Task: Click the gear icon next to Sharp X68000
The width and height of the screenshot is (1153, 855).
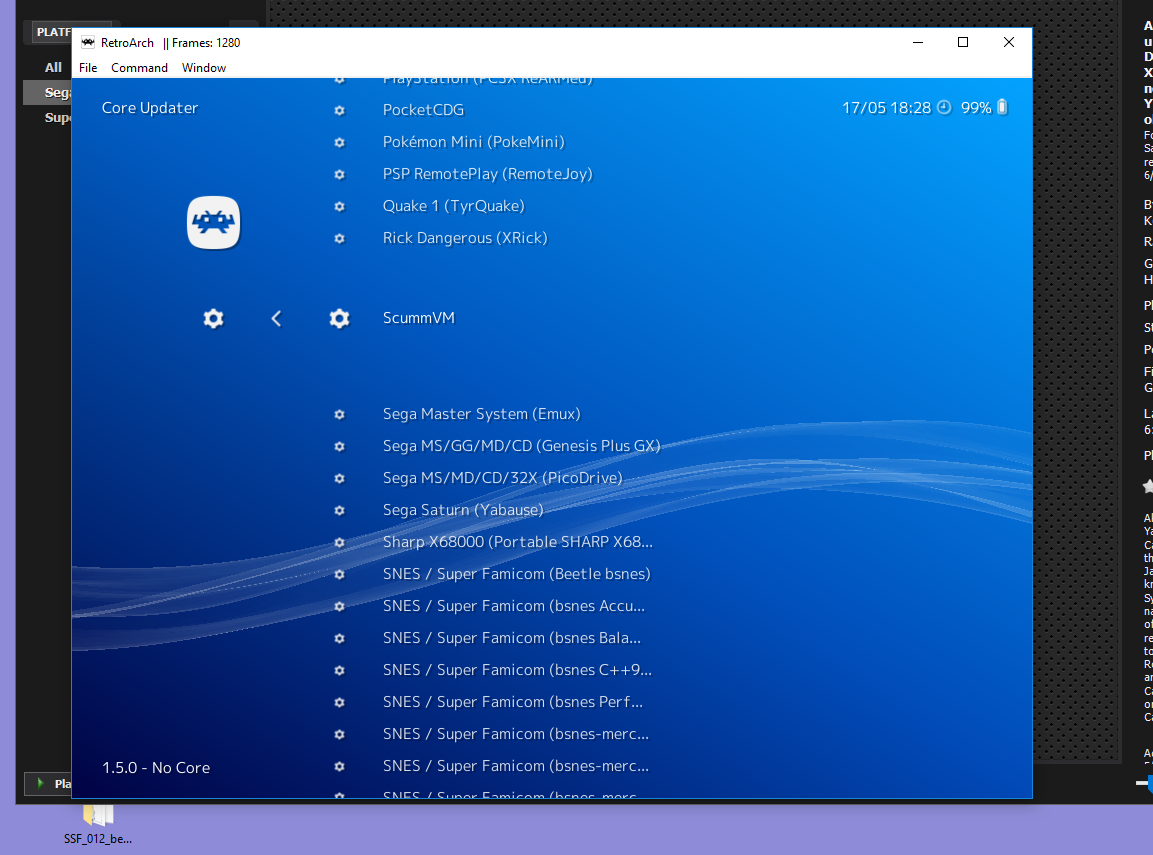Action: coord(339,543)
